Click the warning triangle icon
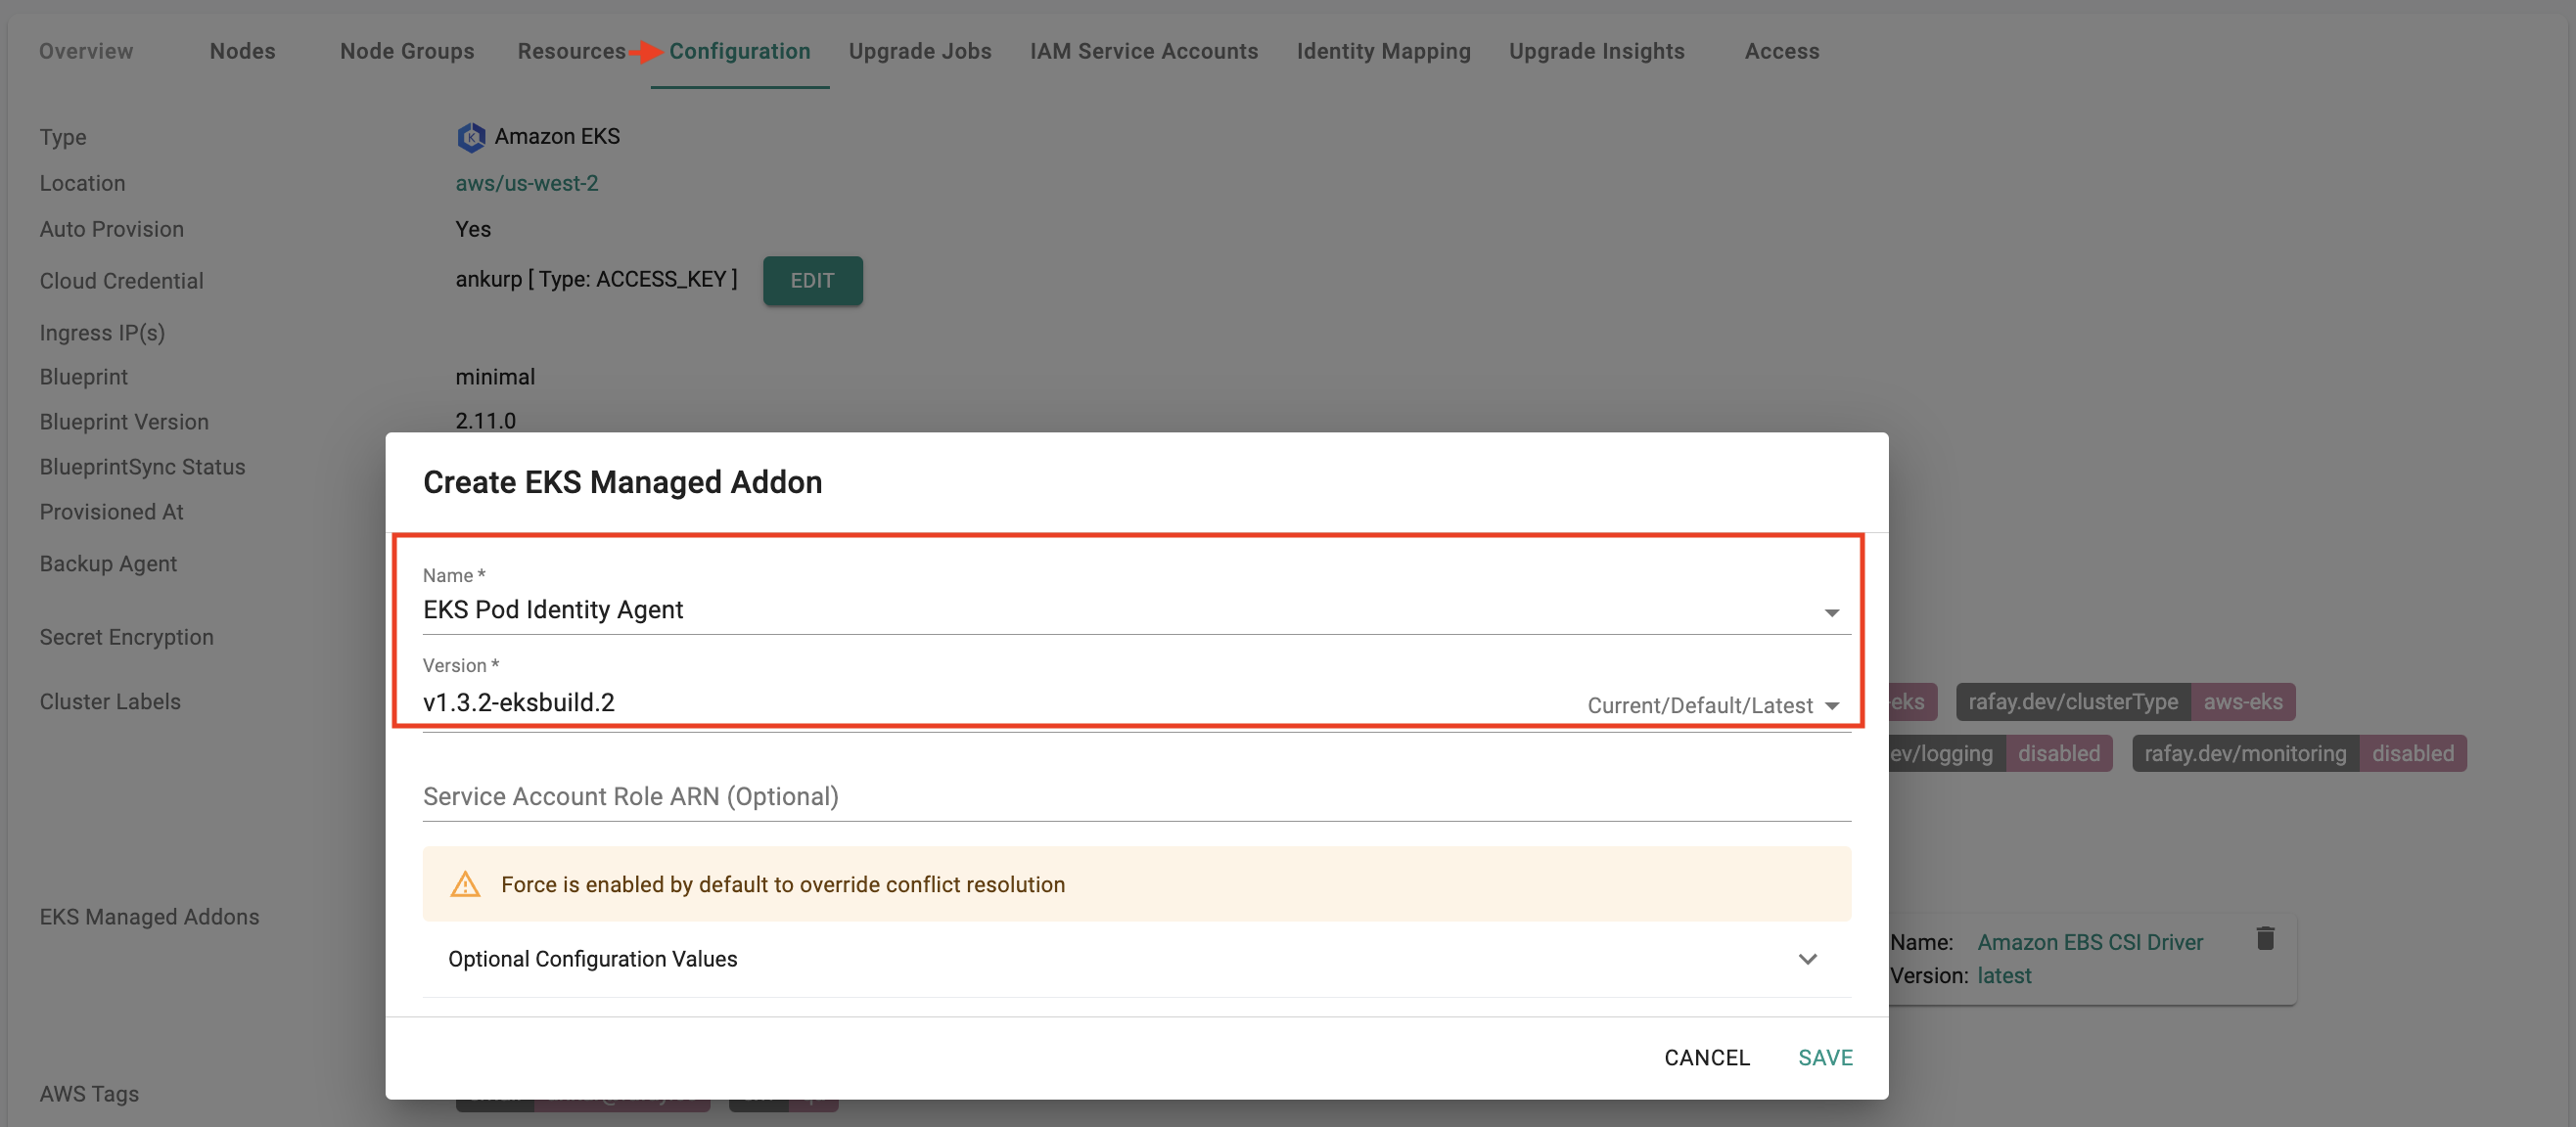Viewport: 2576px width, 1127px height. tap(465, 884)
